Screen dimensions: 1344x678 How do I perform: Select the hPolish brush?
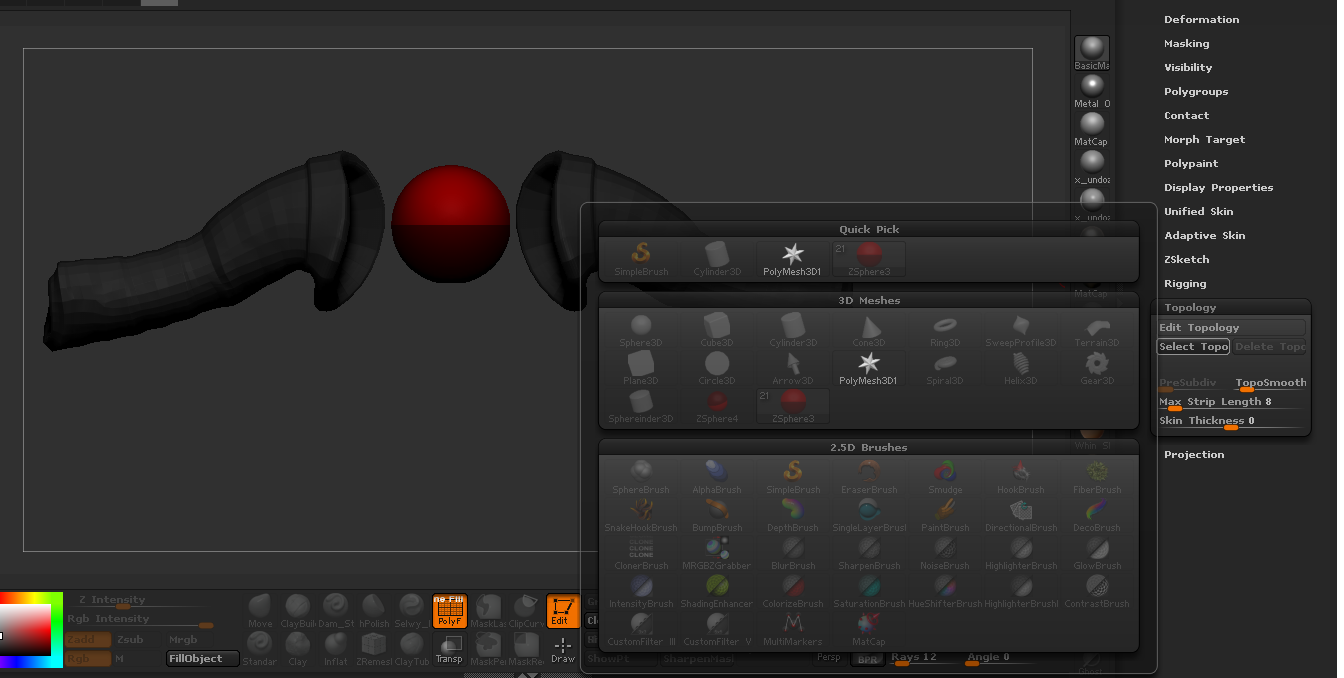374,607
